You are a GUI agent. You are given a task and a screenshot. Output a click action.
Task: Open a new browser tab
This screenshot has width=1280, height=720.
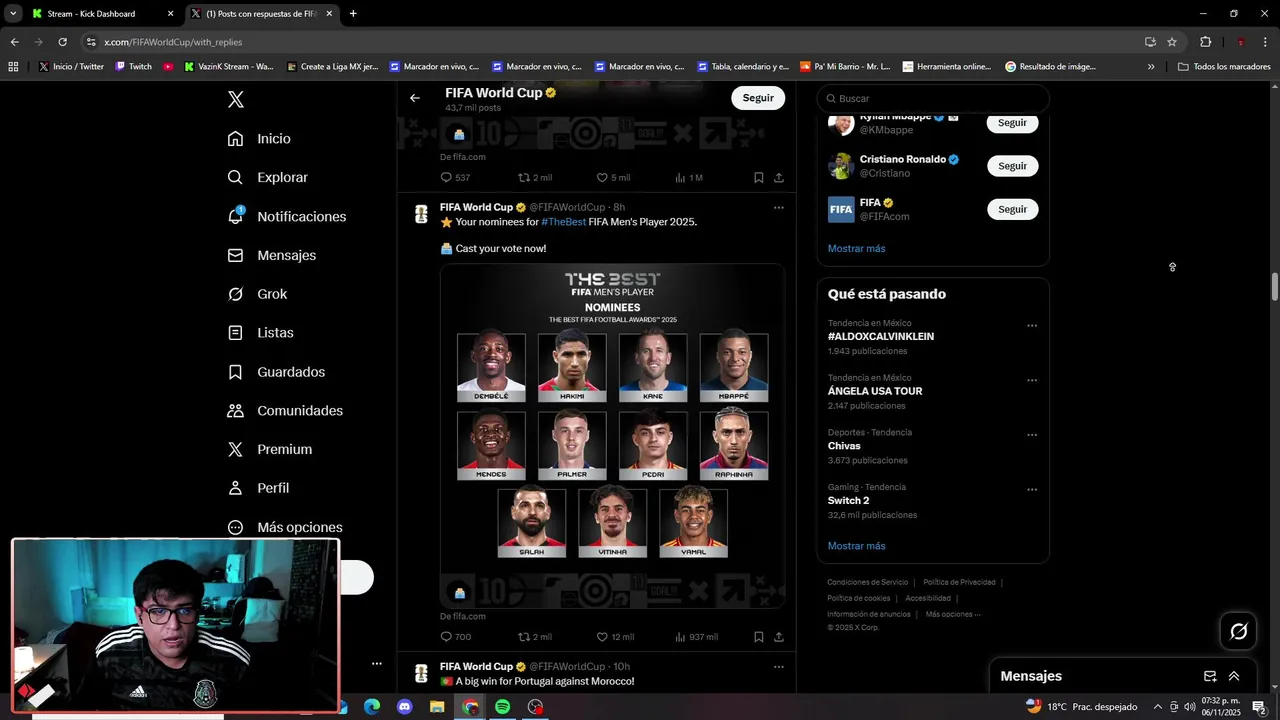tap(353, 14)
